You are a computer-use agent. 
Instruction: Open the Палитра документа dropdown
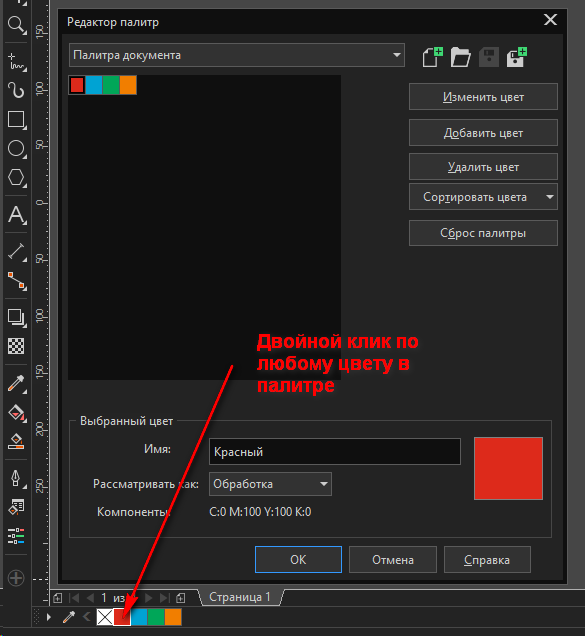(237, 55)
